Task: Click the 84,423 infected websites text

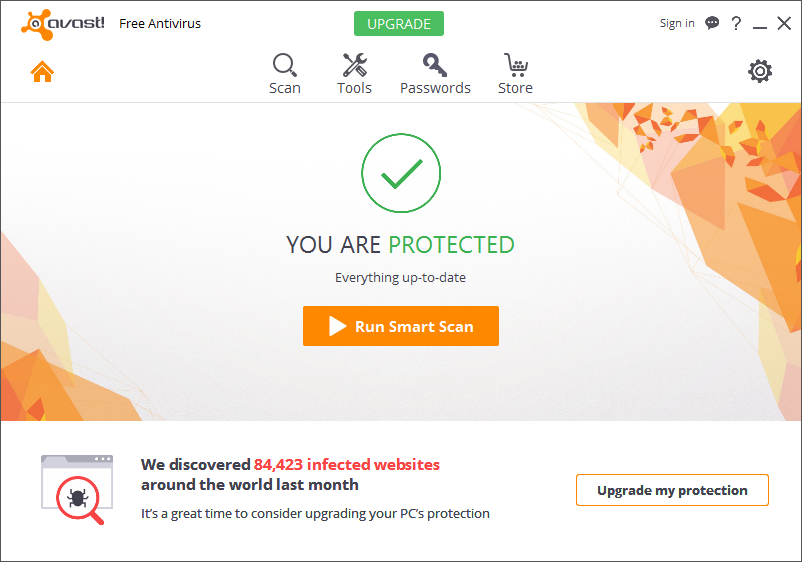Action: coord(347,464)
